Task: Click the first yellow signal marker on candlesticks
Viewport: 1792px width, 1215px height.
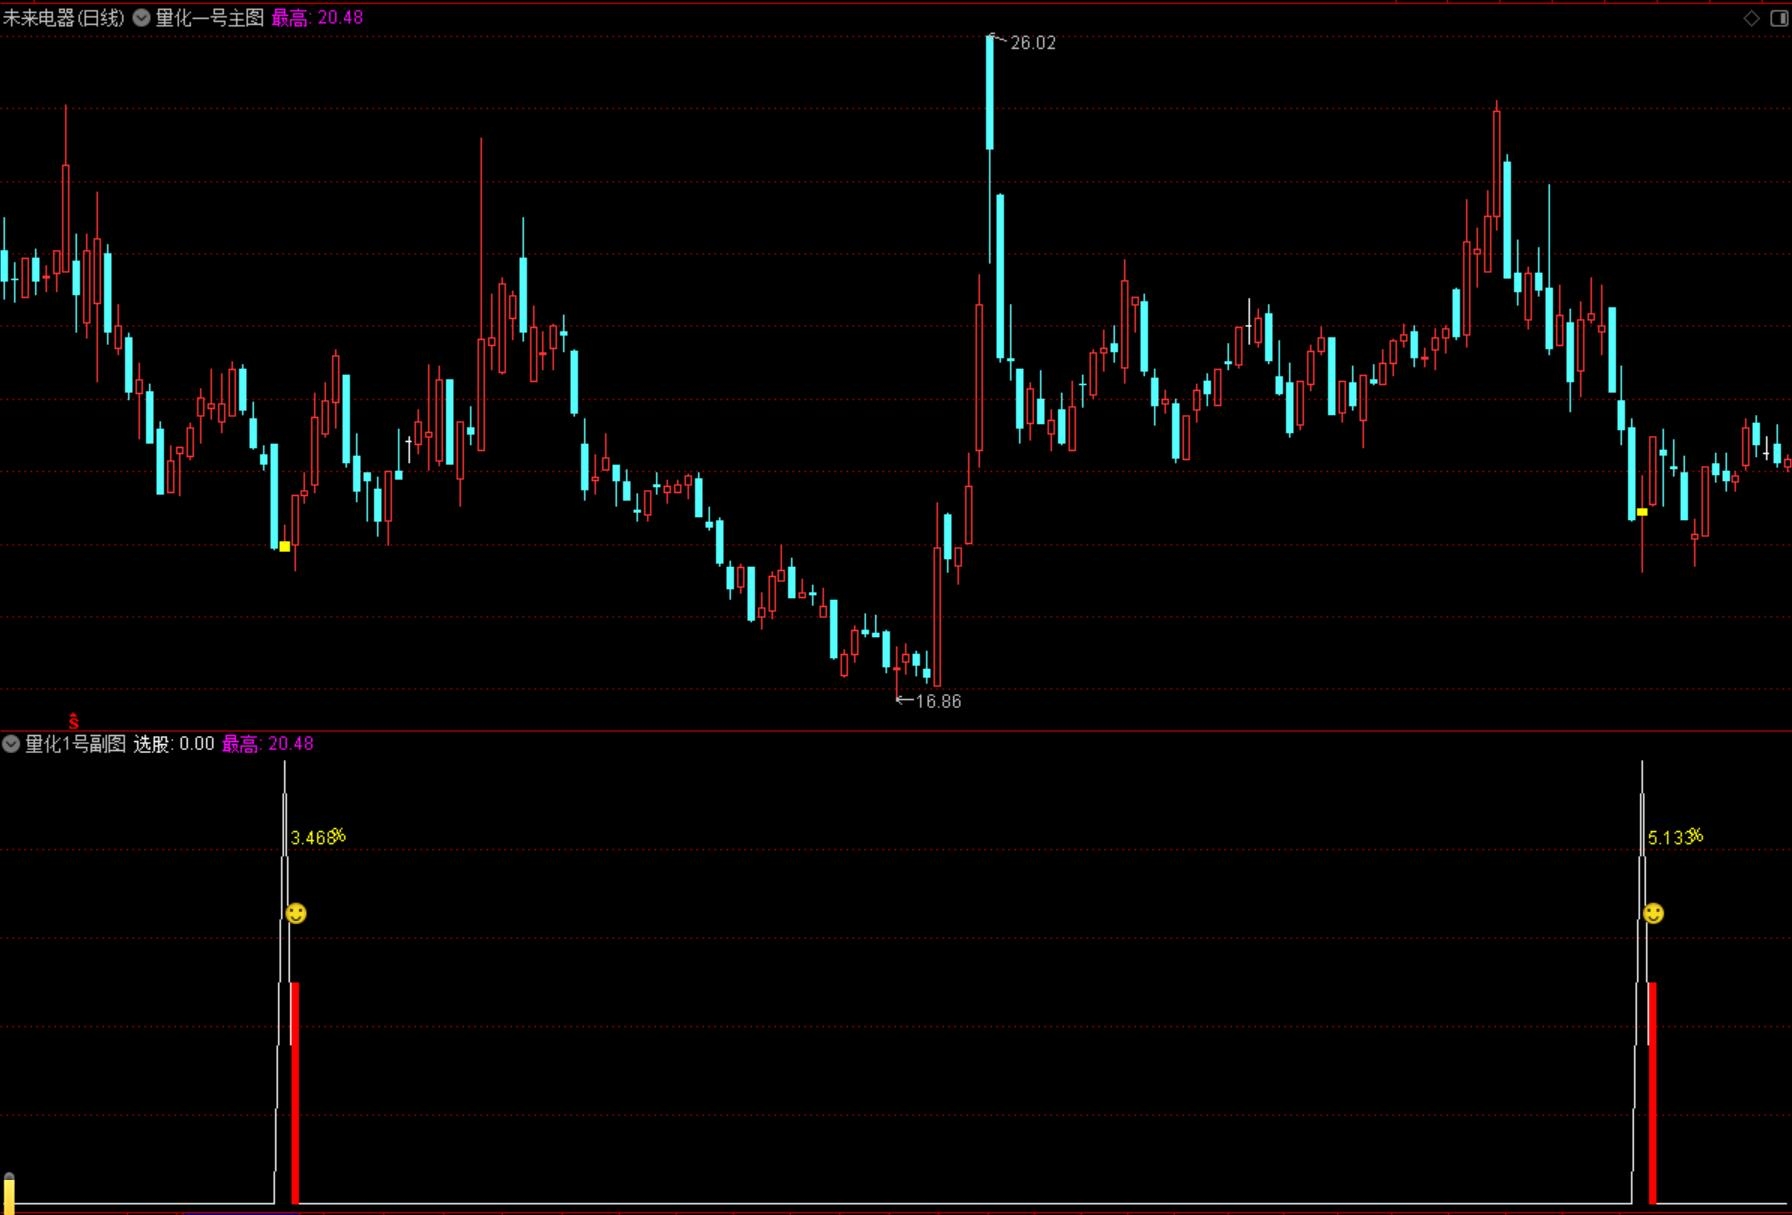Action: click(x=285, y=546)
